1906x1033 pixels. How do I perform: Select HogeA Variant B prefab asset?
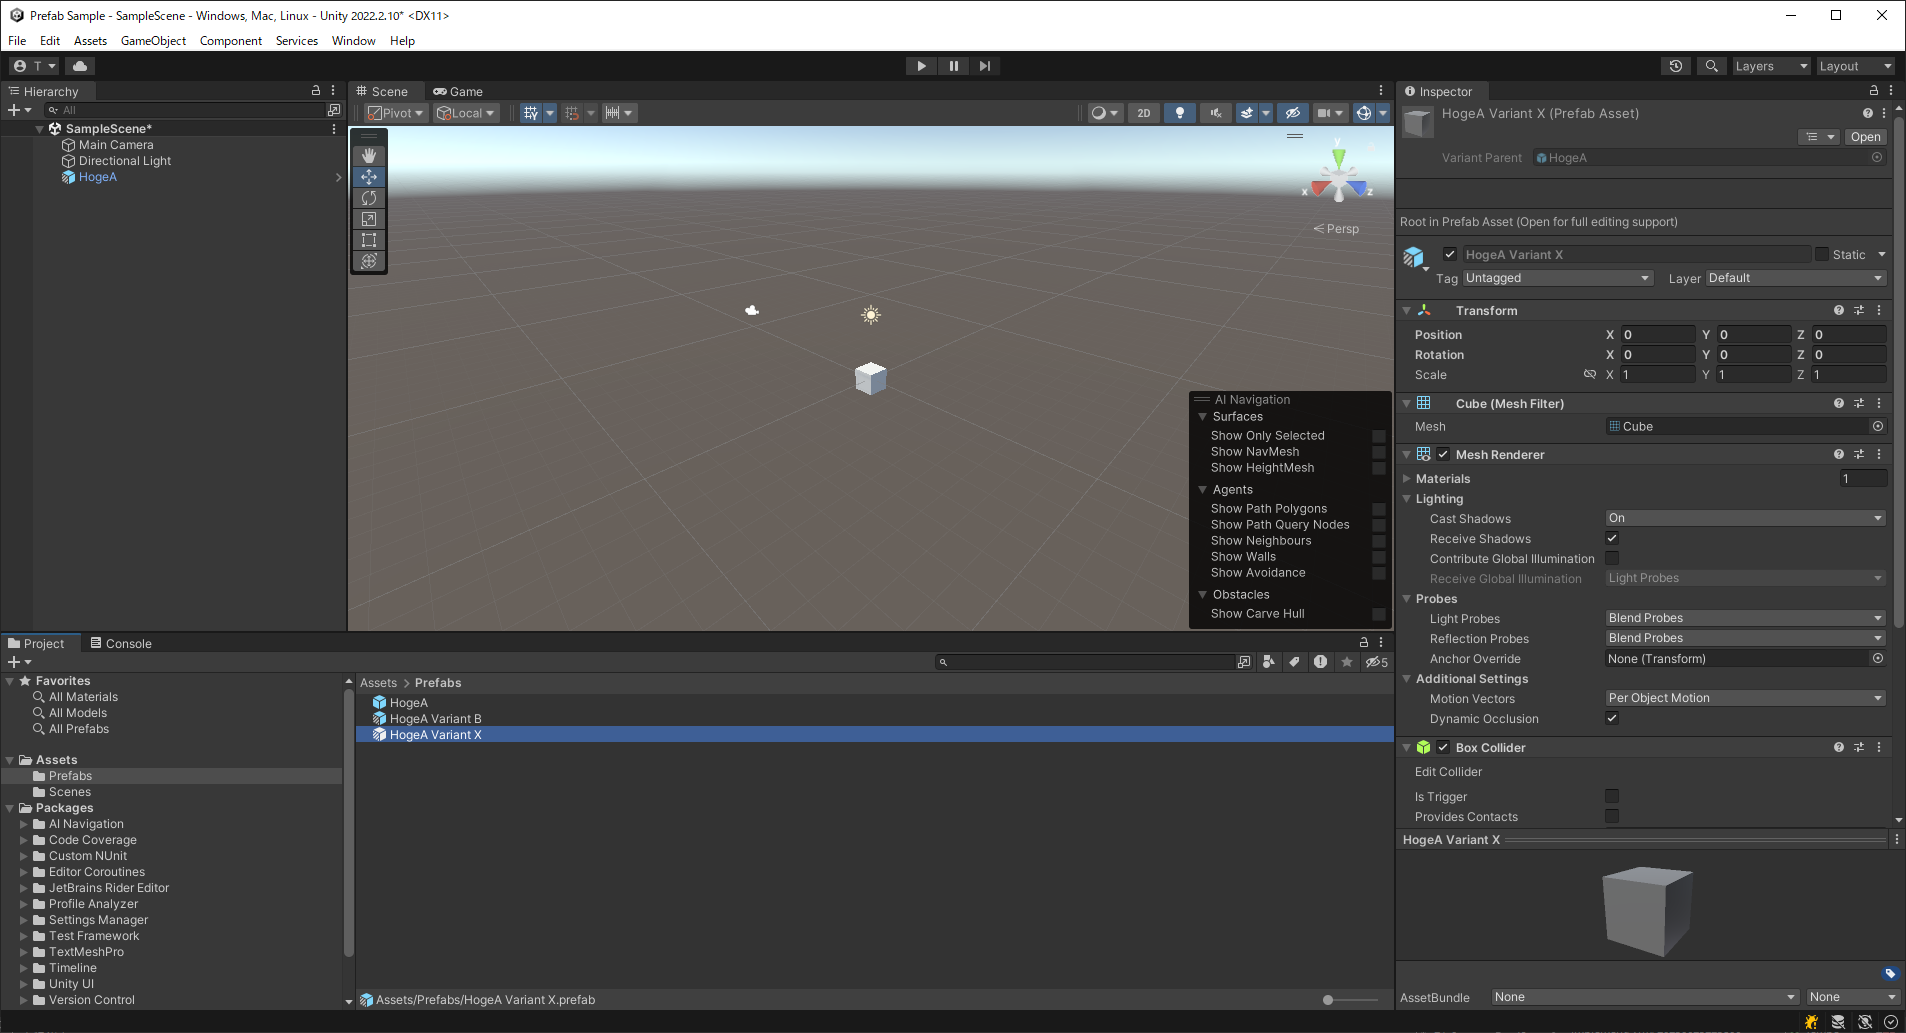click(435, 719)
